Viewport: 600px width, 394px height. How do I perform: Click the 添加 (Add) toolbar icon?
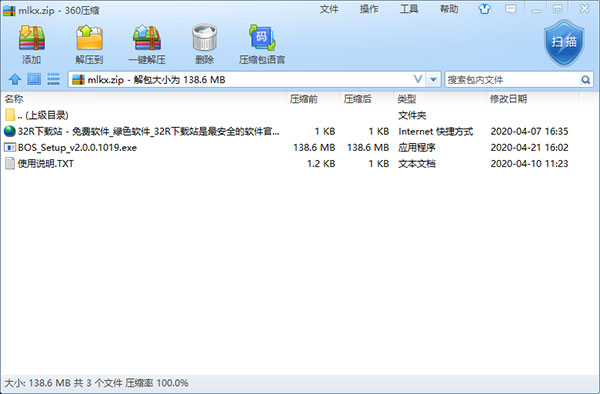(x=32, y=38)
